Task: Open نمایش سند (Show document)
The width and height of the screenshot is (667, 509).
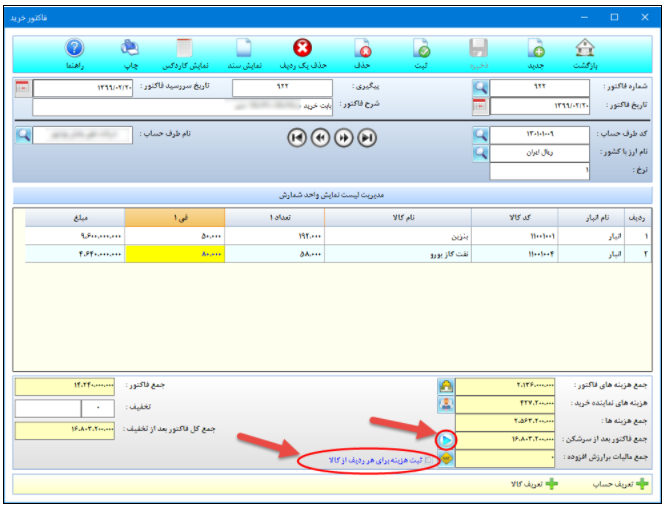Action: (241, 49)
